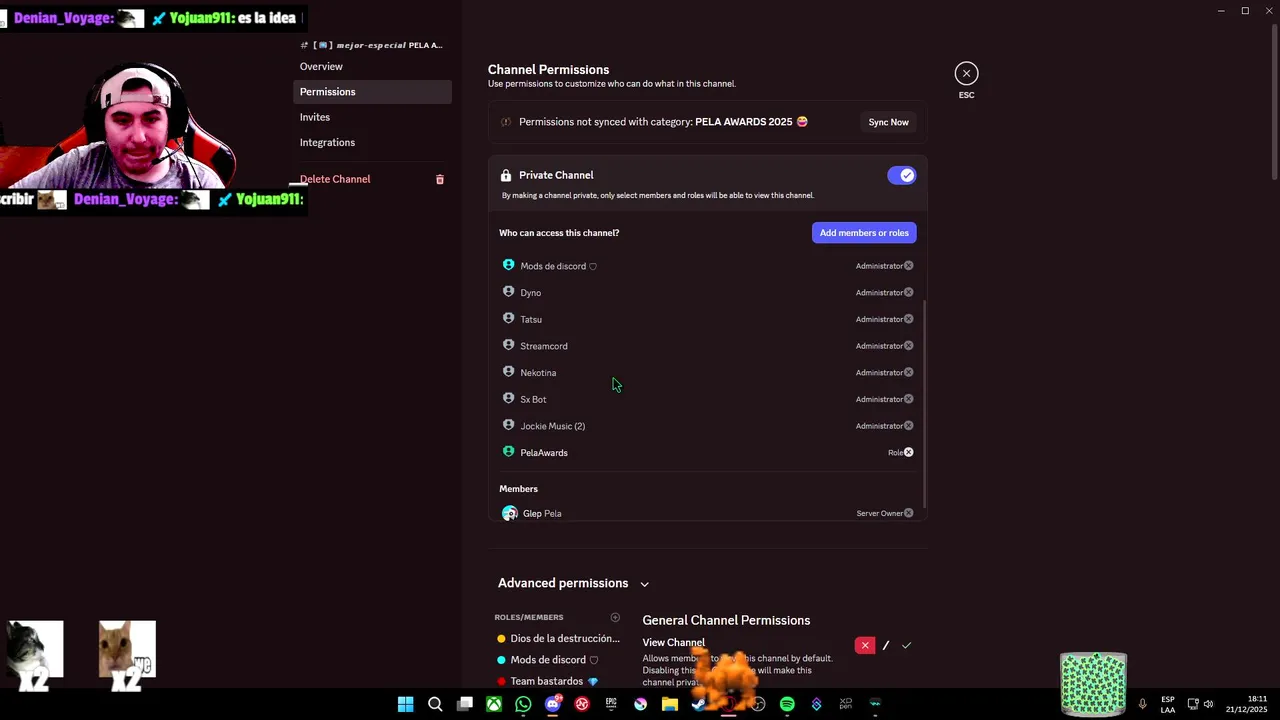Deny the View Channel permission
The width and height of the screenshot is (1280, 720).
coord(865,645)
